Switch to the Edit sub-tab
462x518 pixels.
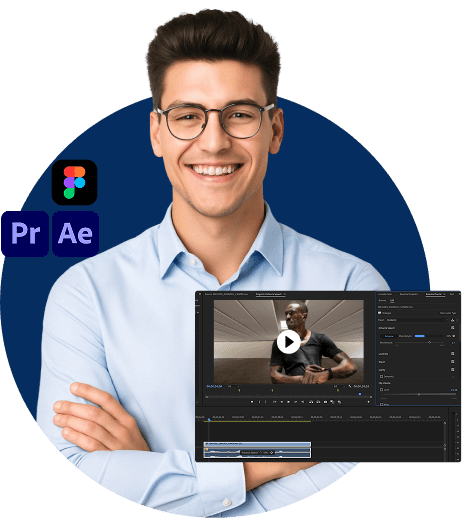392,300
